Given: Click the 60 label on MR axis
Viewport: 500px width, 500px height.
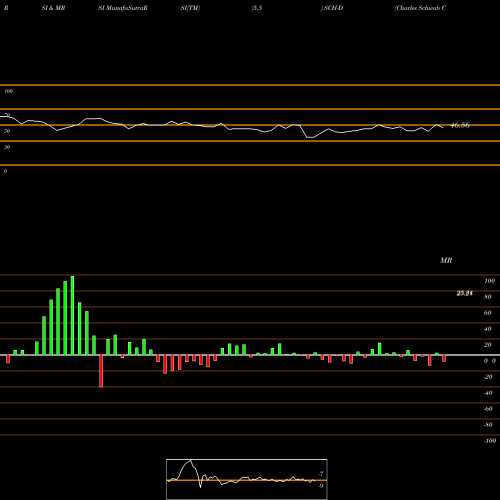Looking at the screenshot, I should click(488, 313).
